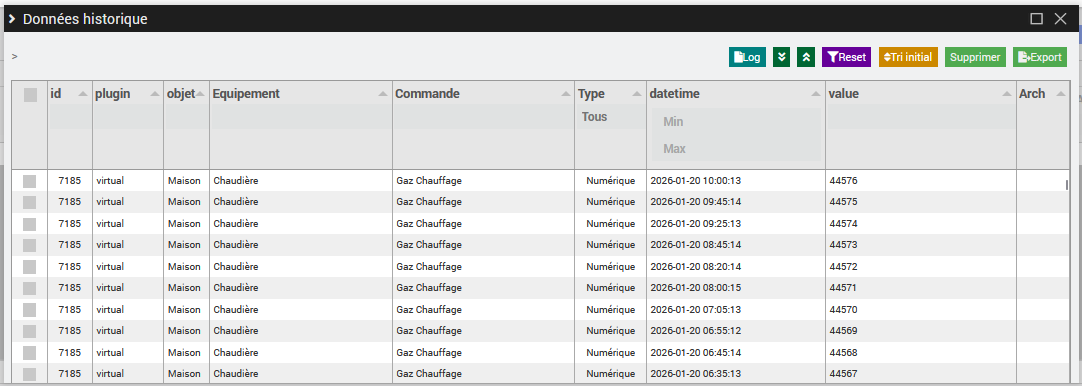
Task: Click the Commande filter field
Action: tap(483, 117)
